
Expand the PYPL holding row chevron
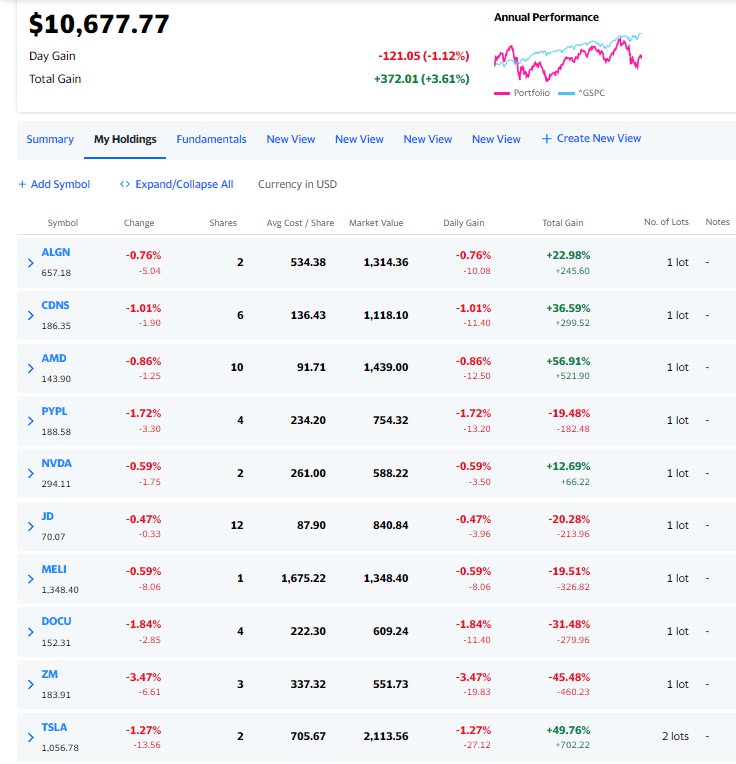31,421
